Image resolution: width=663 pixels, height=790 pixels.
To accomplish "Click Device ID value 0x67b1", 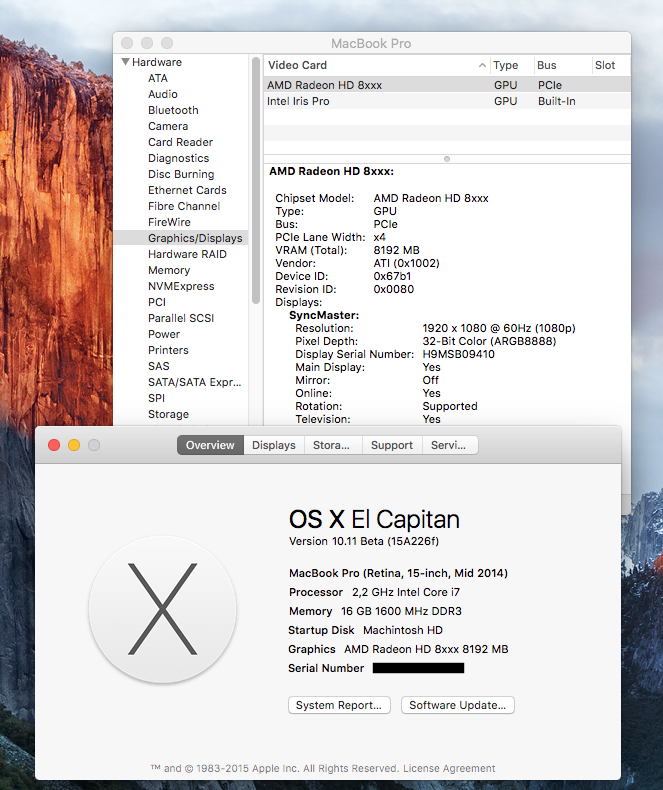I will point(392,276).
